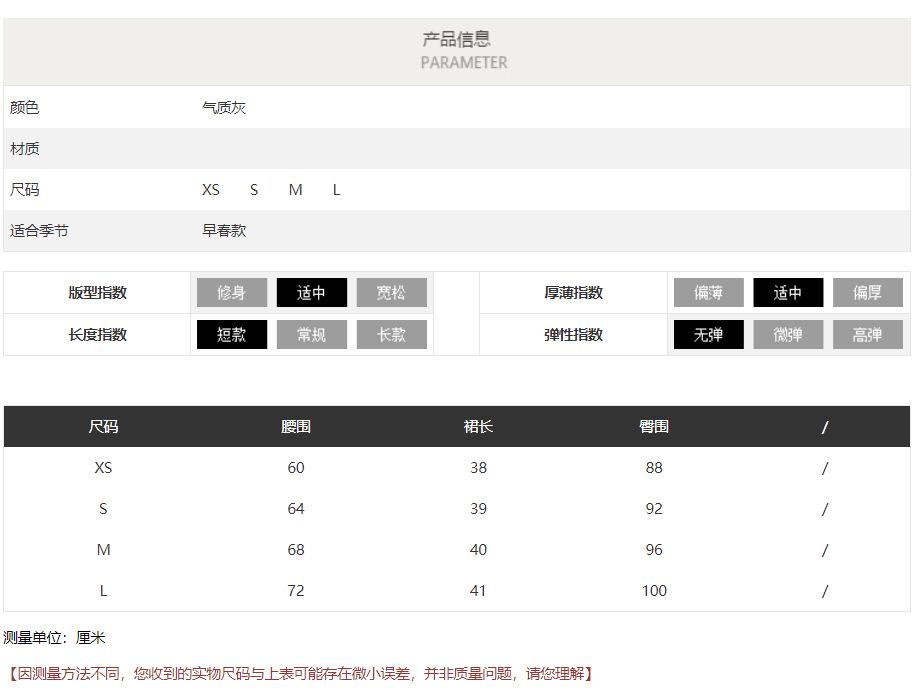Click the 早春款 season value
This screenshot has width=915, height=693.
click(x=224, y=231)
